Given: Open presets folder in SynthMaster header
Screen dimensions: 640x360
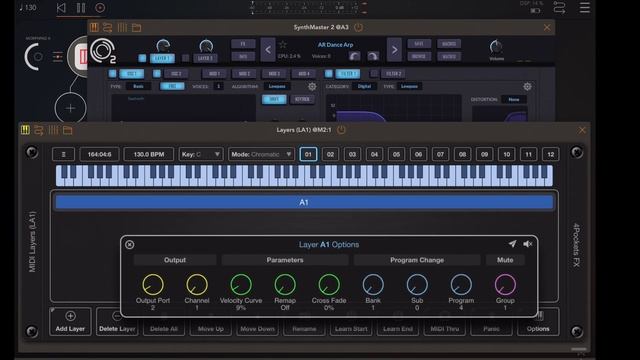Looking at the screenshot, I should (136, 27).
